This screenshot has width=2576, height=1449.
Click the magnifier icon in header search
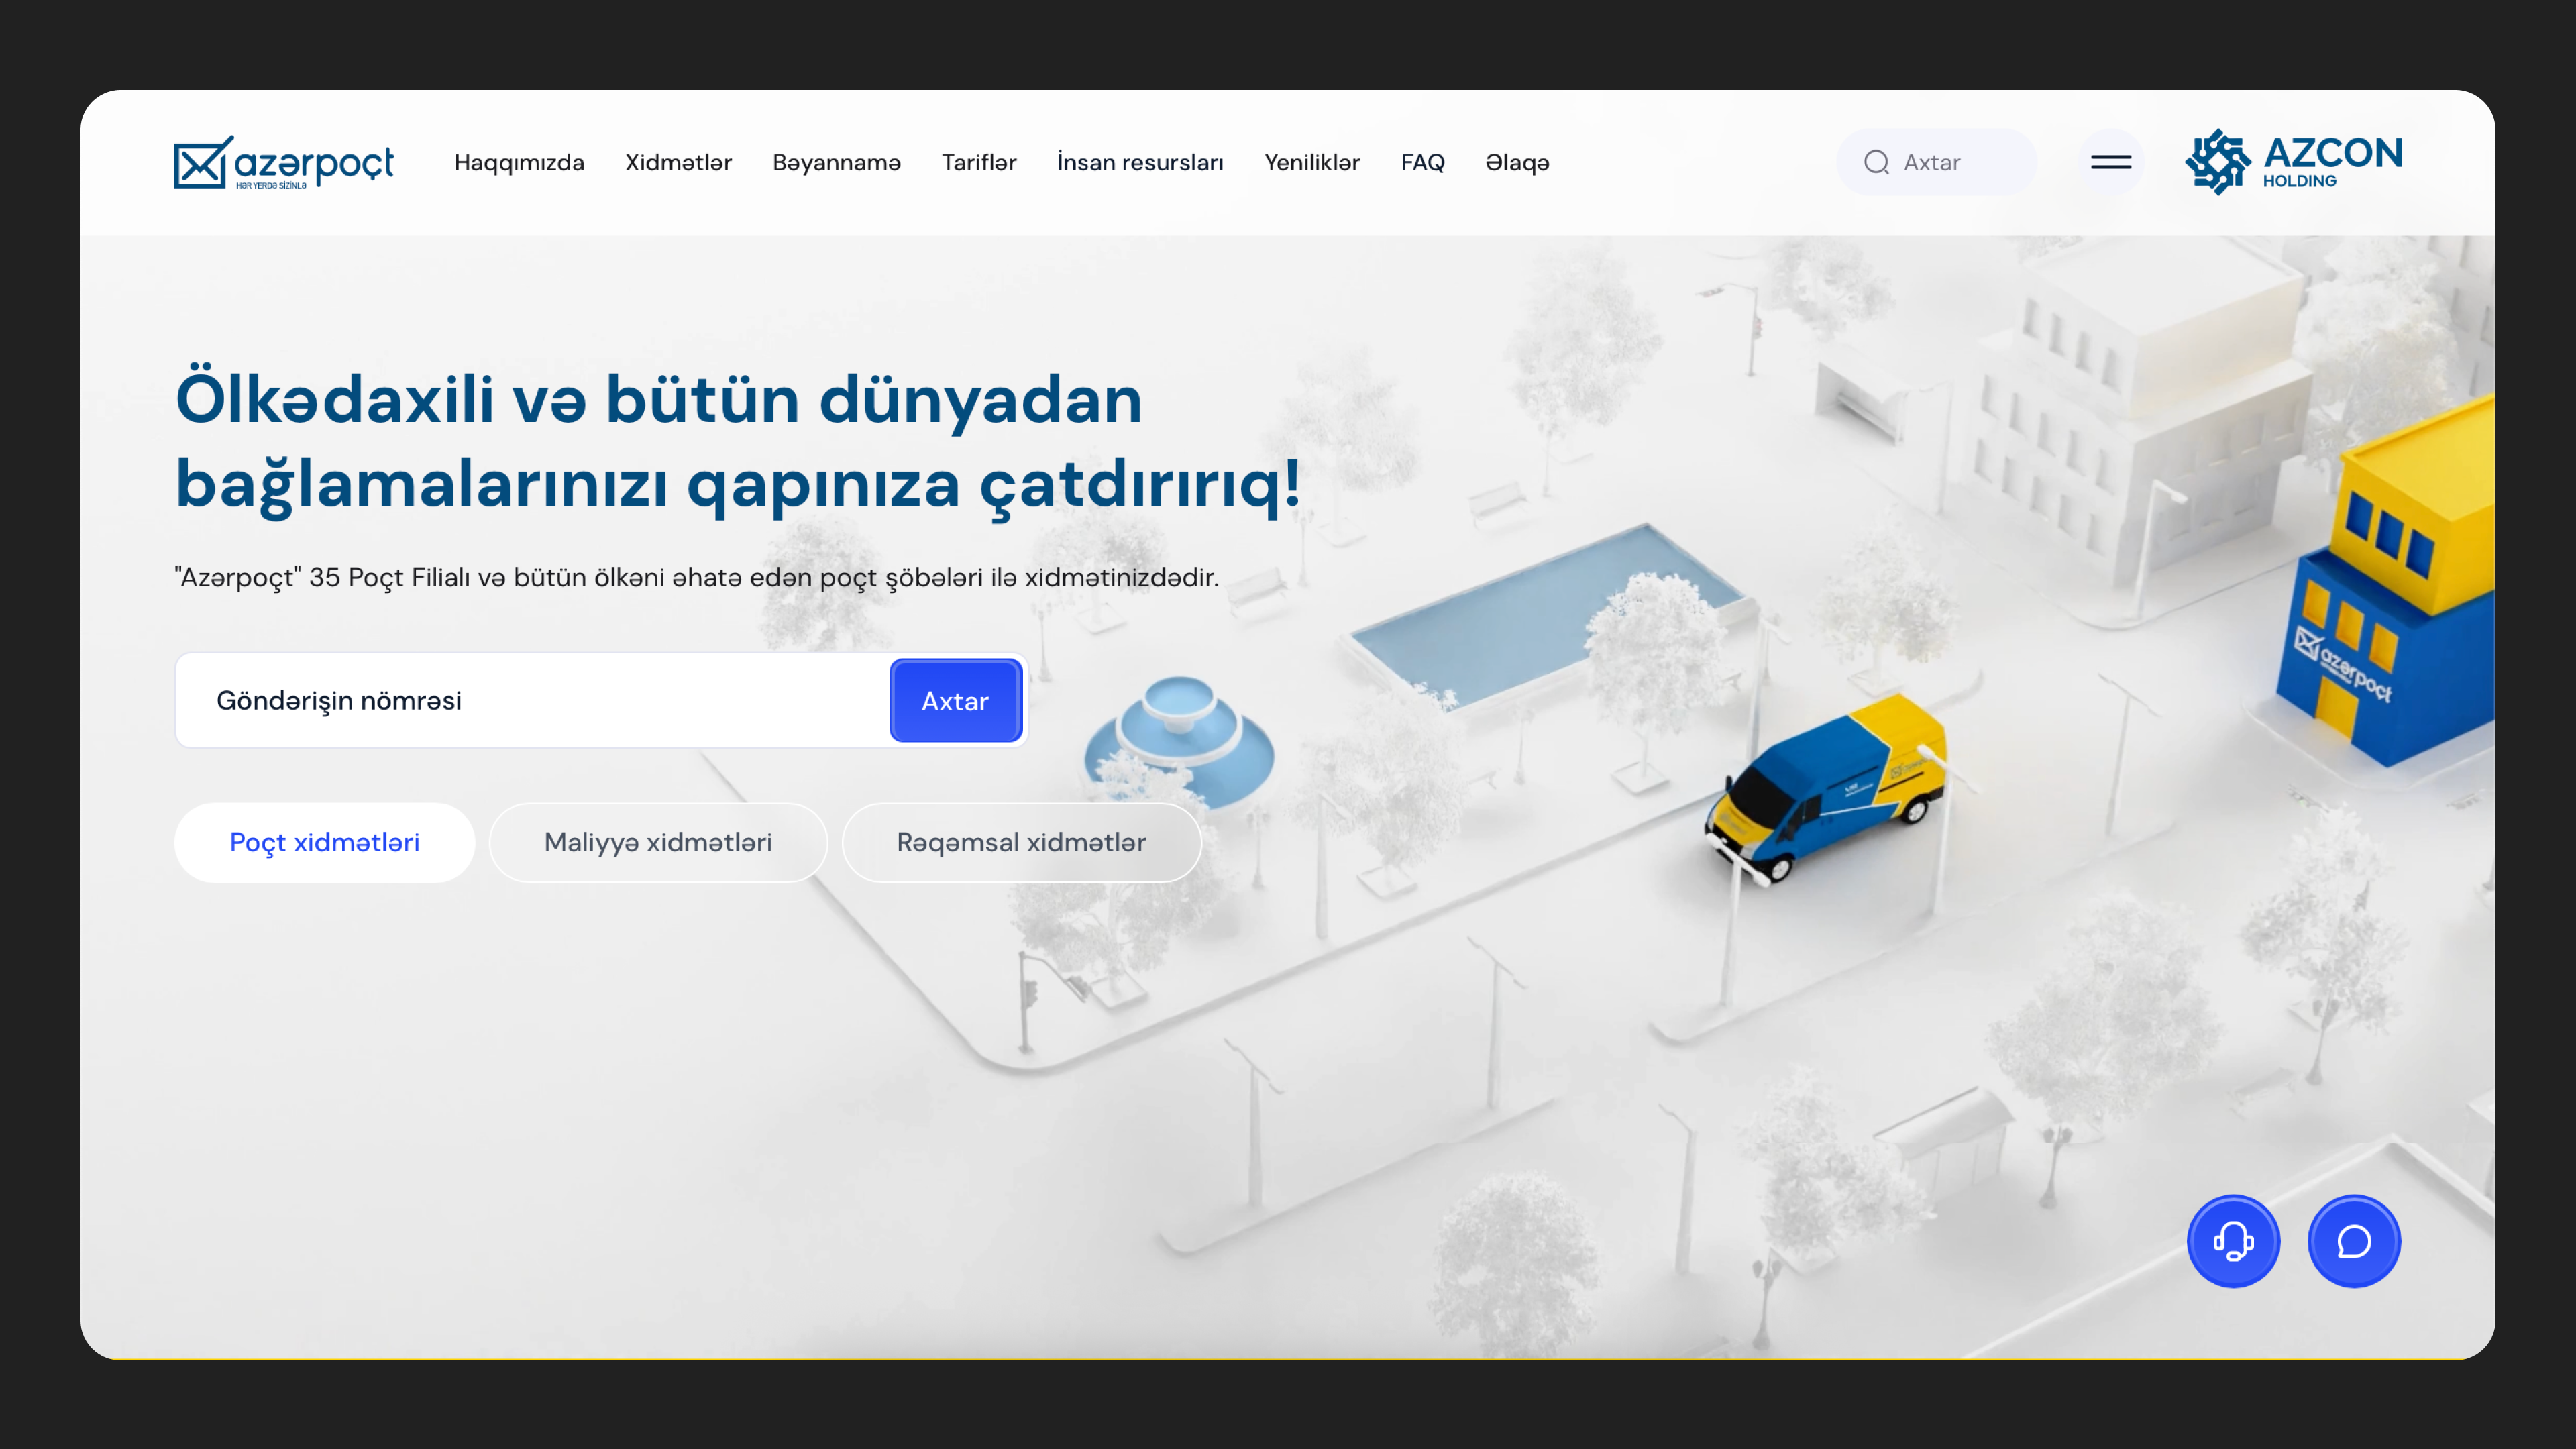(x=1876, y=162)
